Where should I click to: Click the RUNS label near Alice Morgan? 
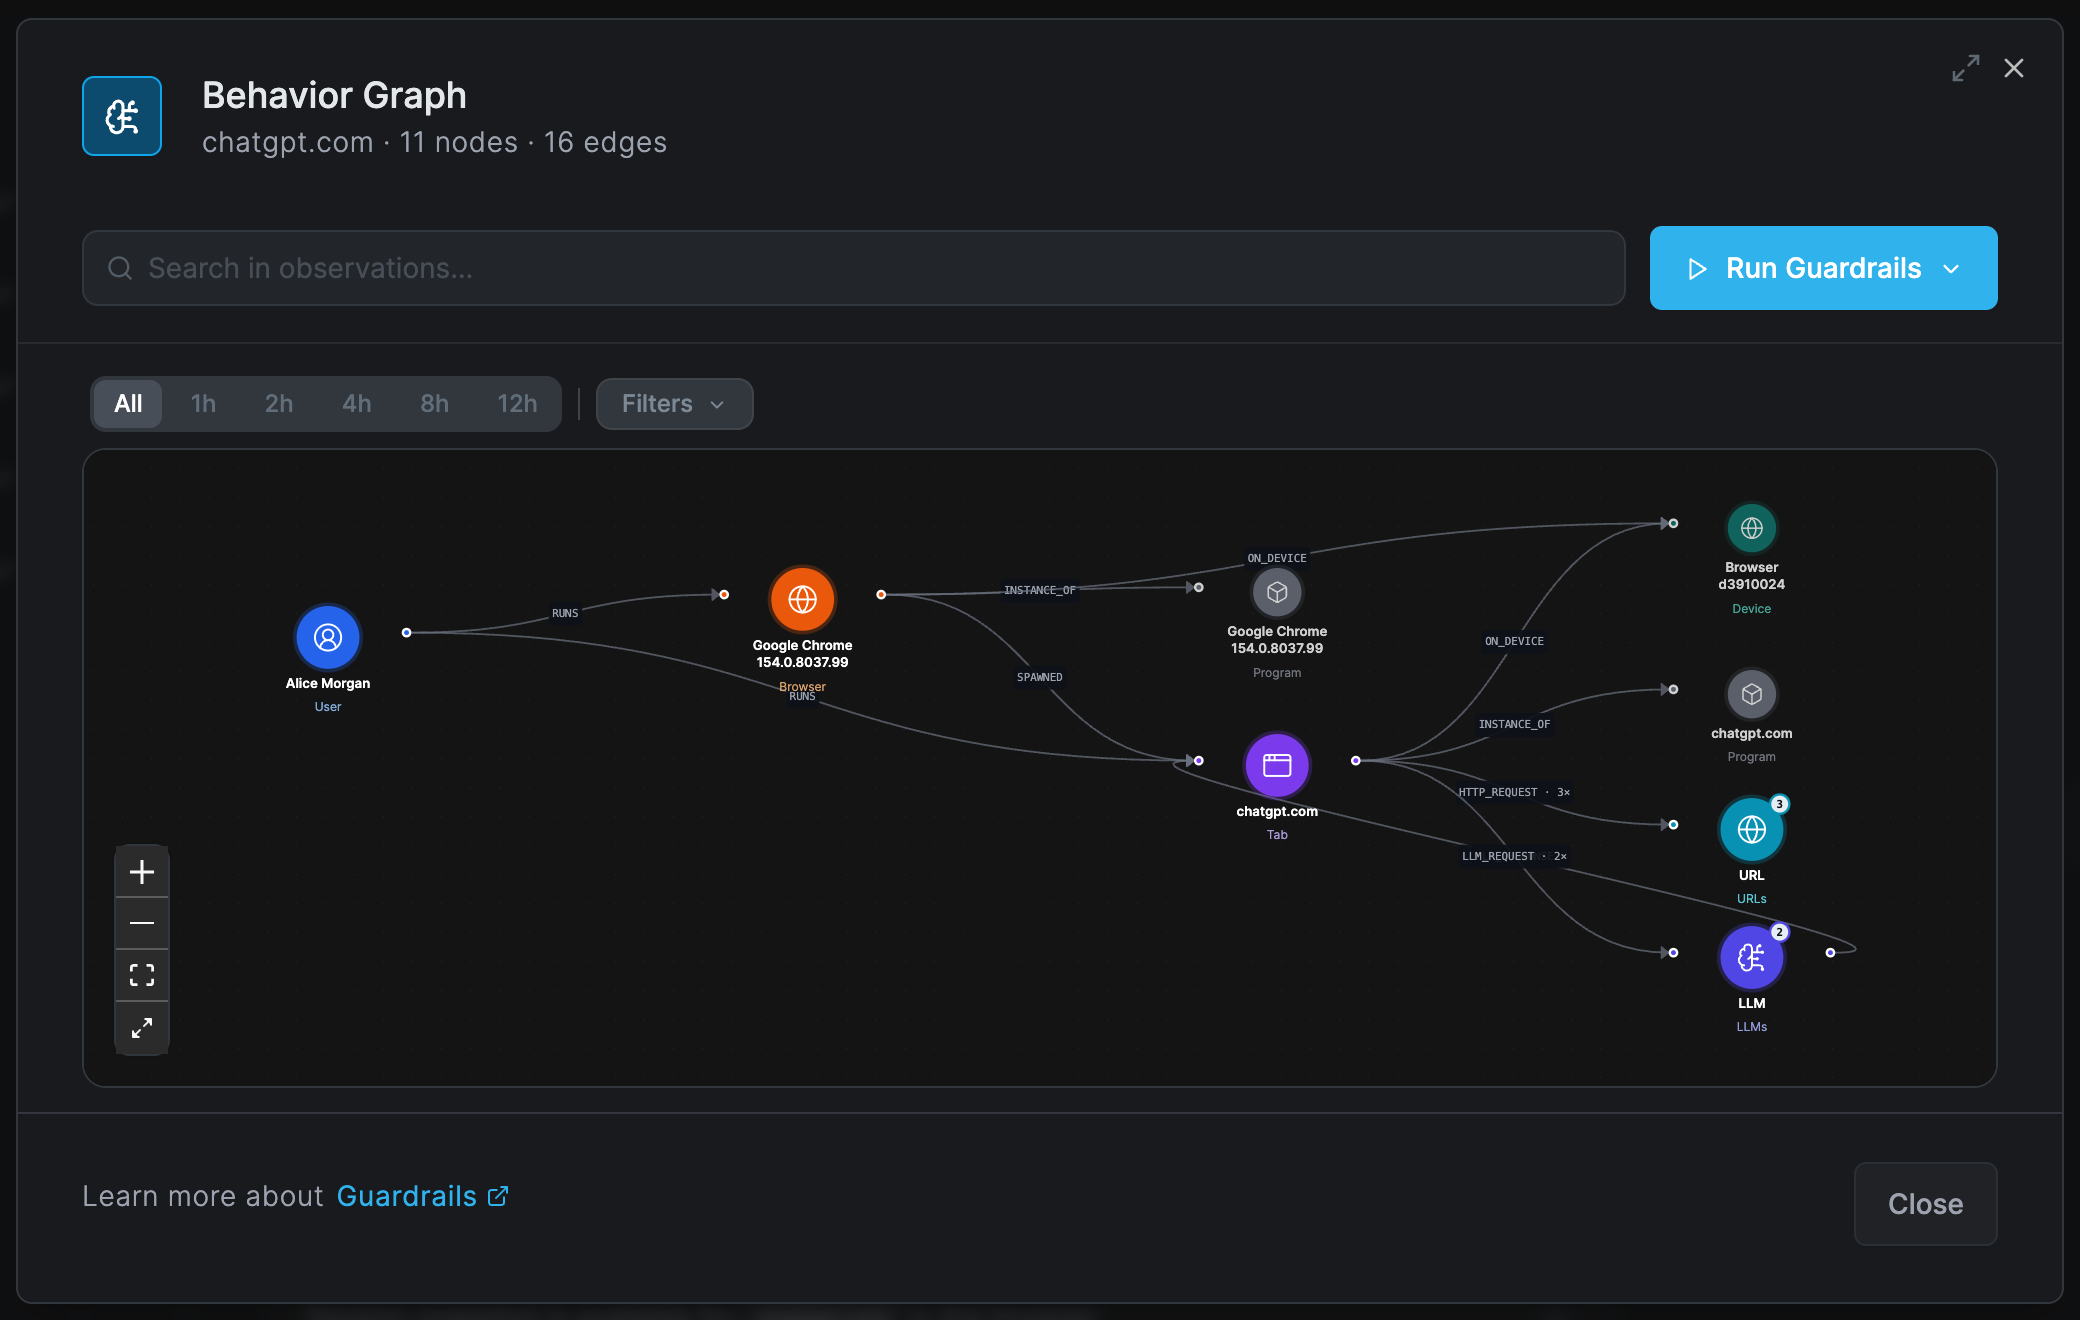point(565,613)
